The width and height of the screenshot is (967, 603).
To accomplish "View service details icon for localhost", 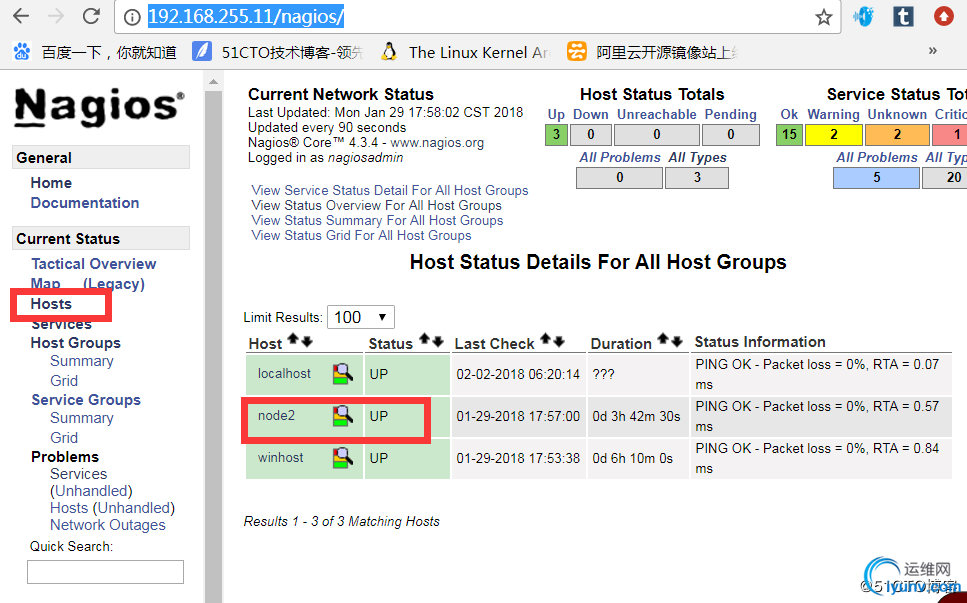I will (x=343, y=374).
